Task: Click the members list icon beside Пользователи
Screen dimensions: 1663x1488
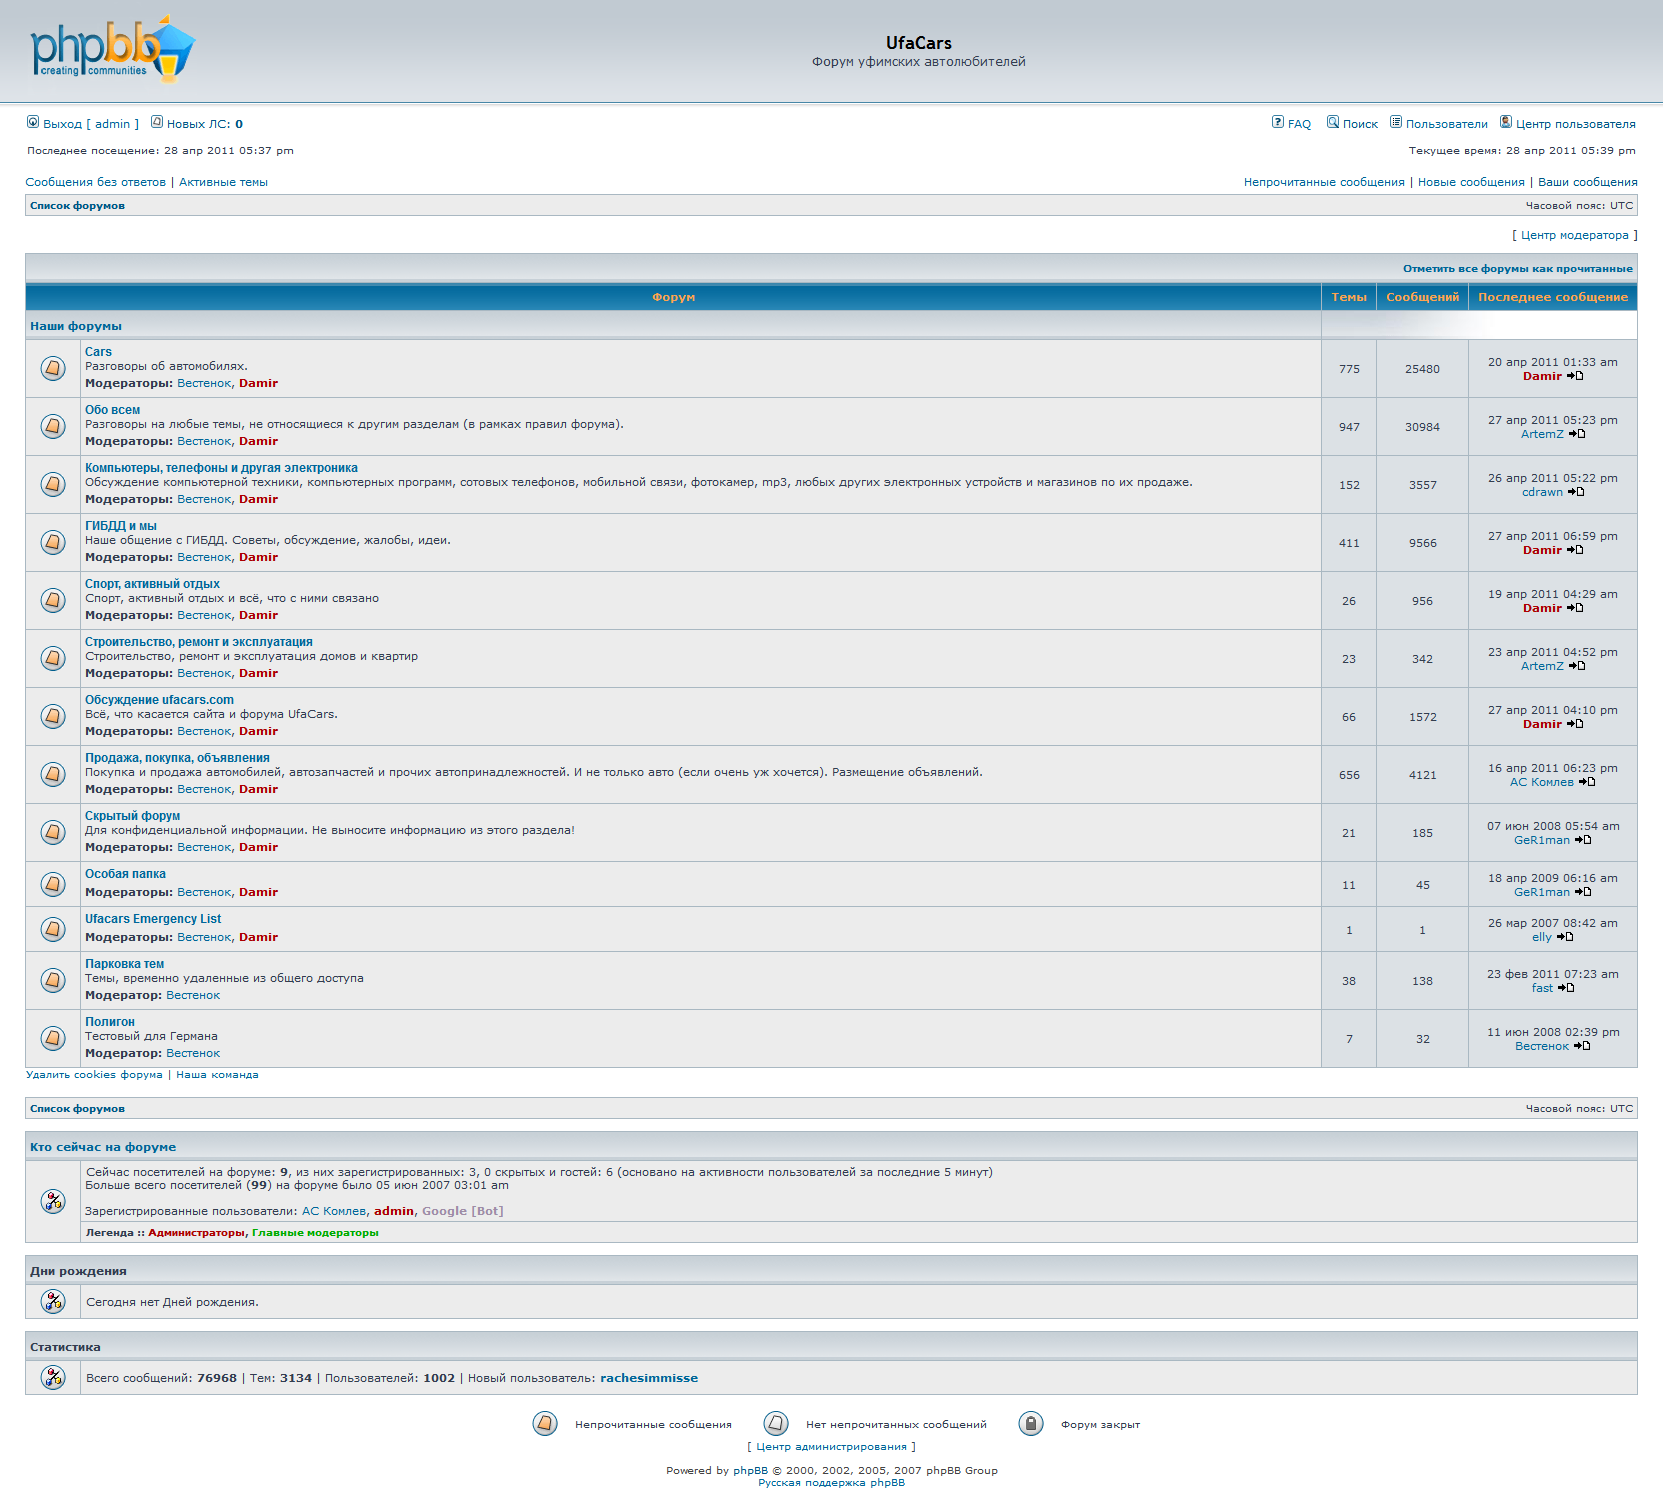Action: pos(1396,122)
